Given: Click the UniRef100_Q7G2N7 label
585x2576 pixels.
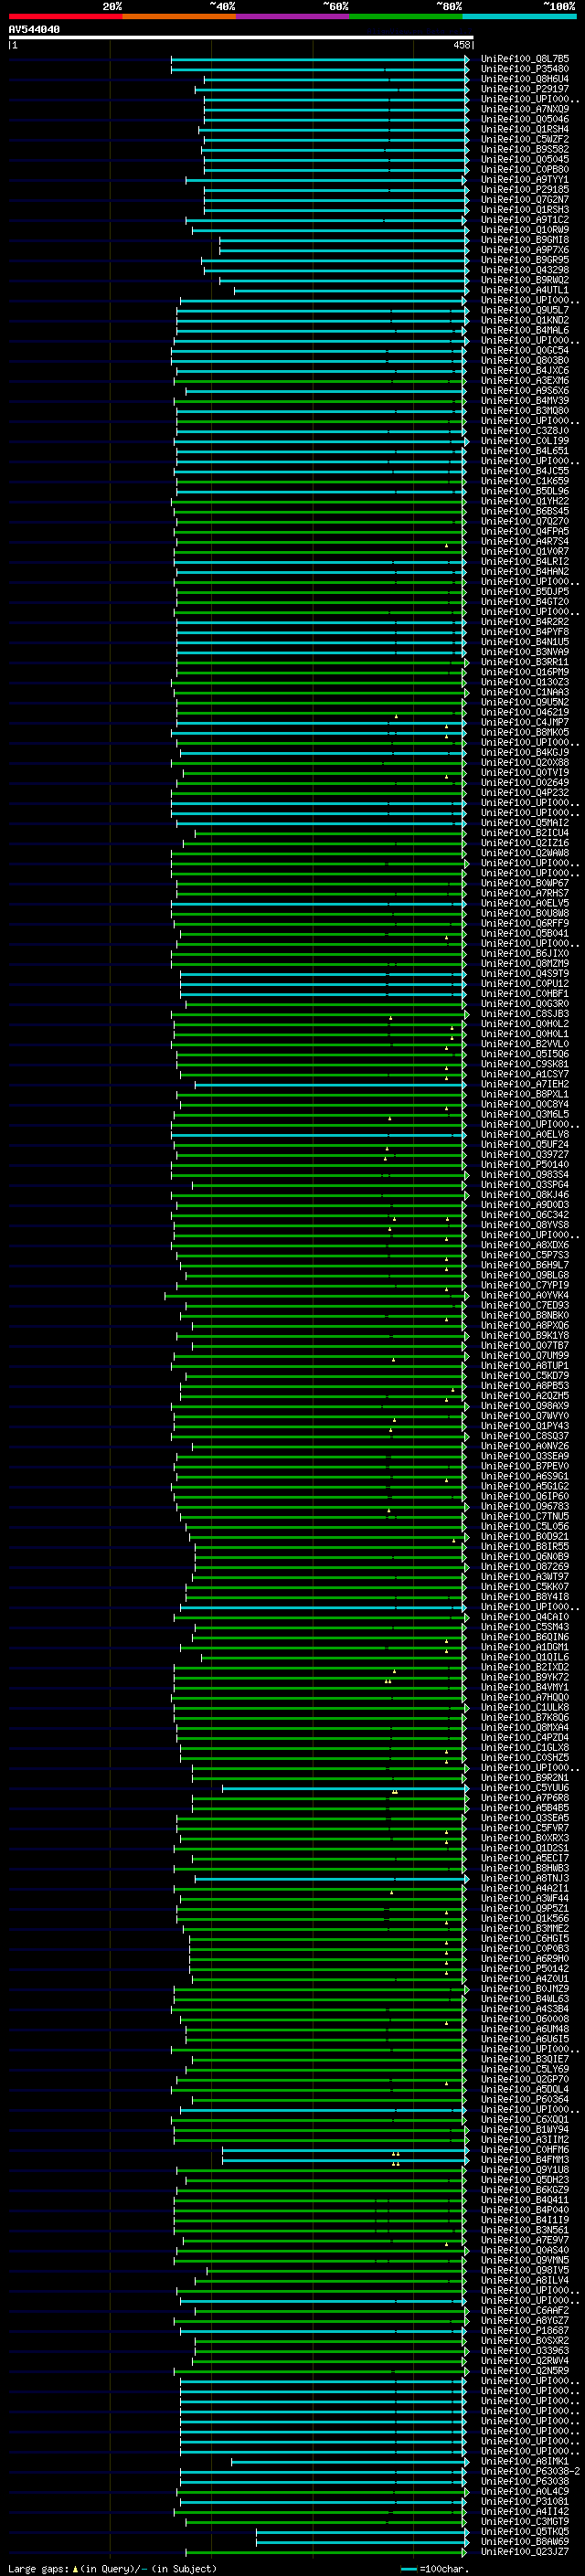Looking at the screenshot, I should [x=525, y=200].
